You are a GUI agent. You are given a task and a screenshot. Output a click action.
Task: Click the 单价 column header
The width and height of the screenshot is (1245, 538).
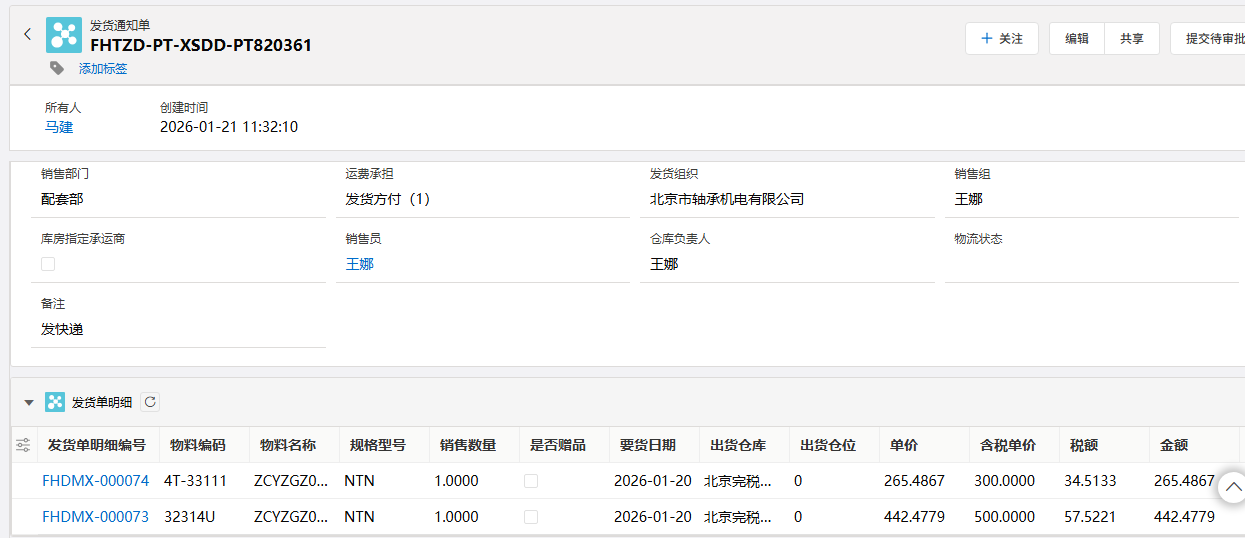click(903, 445)
